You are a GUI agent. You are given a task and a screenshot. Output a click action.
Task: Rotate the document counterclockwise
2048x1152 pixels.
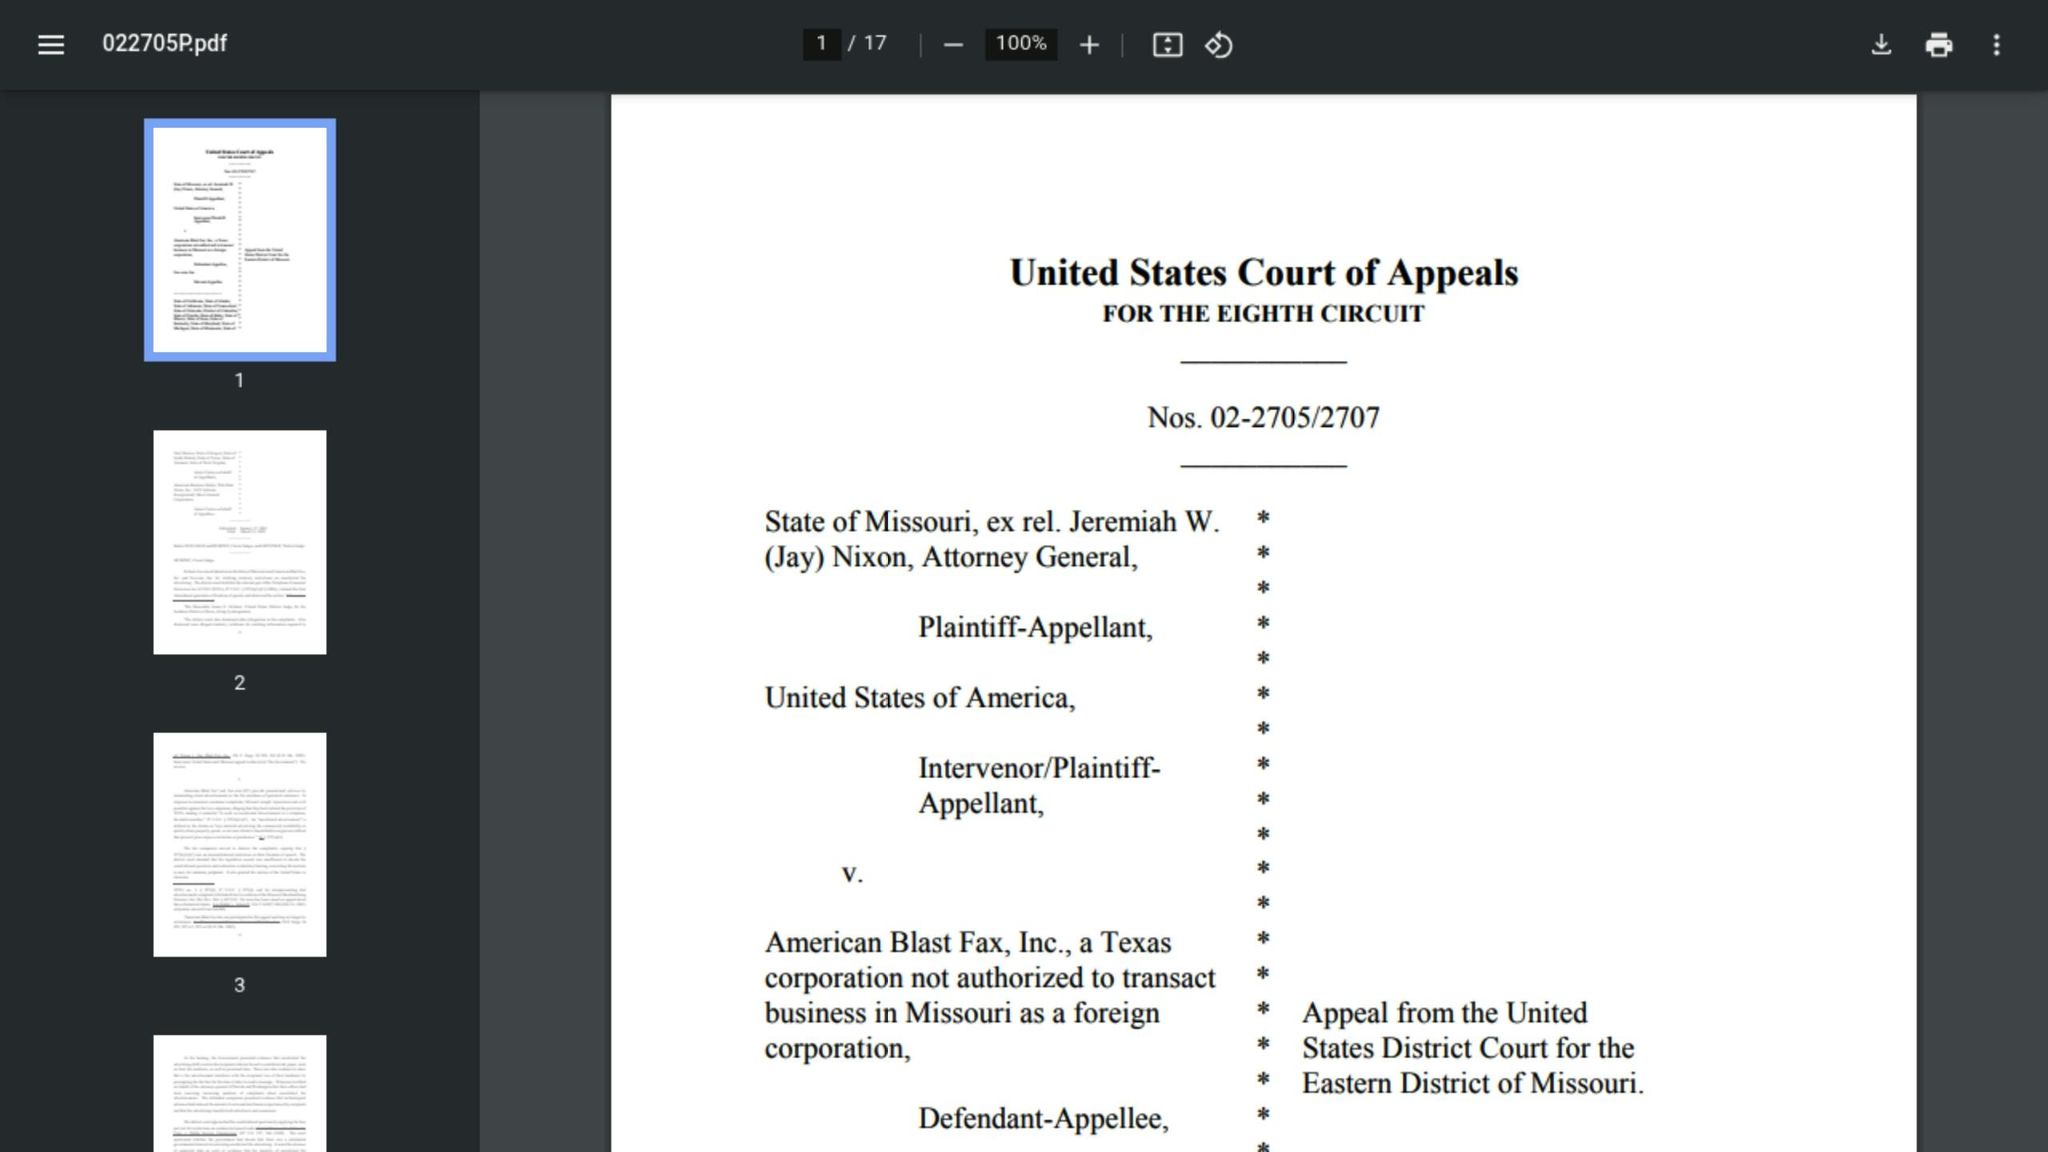[1218, 45]
